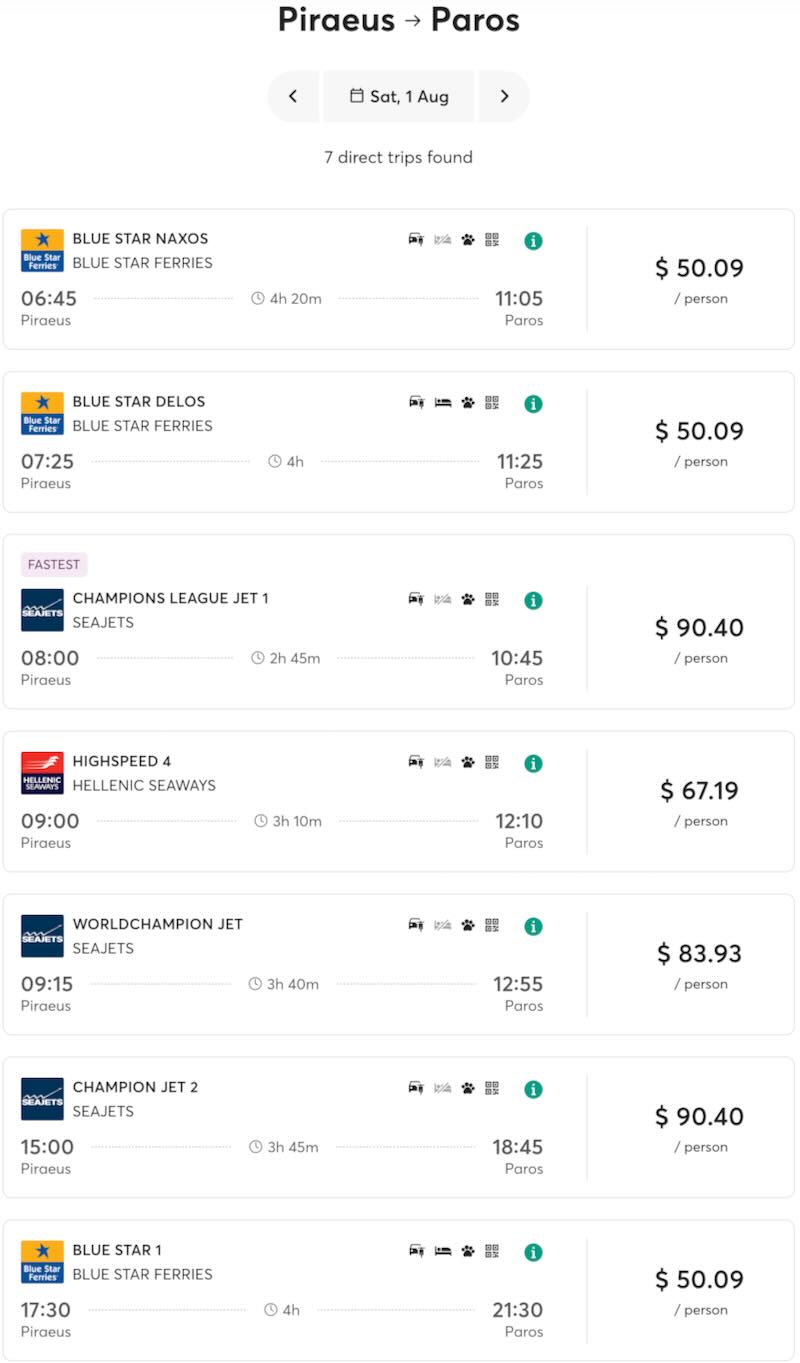800x1363 pixels.
Task: Click info icon for WorldChampion Jet
Action: (x=533, y=926)
